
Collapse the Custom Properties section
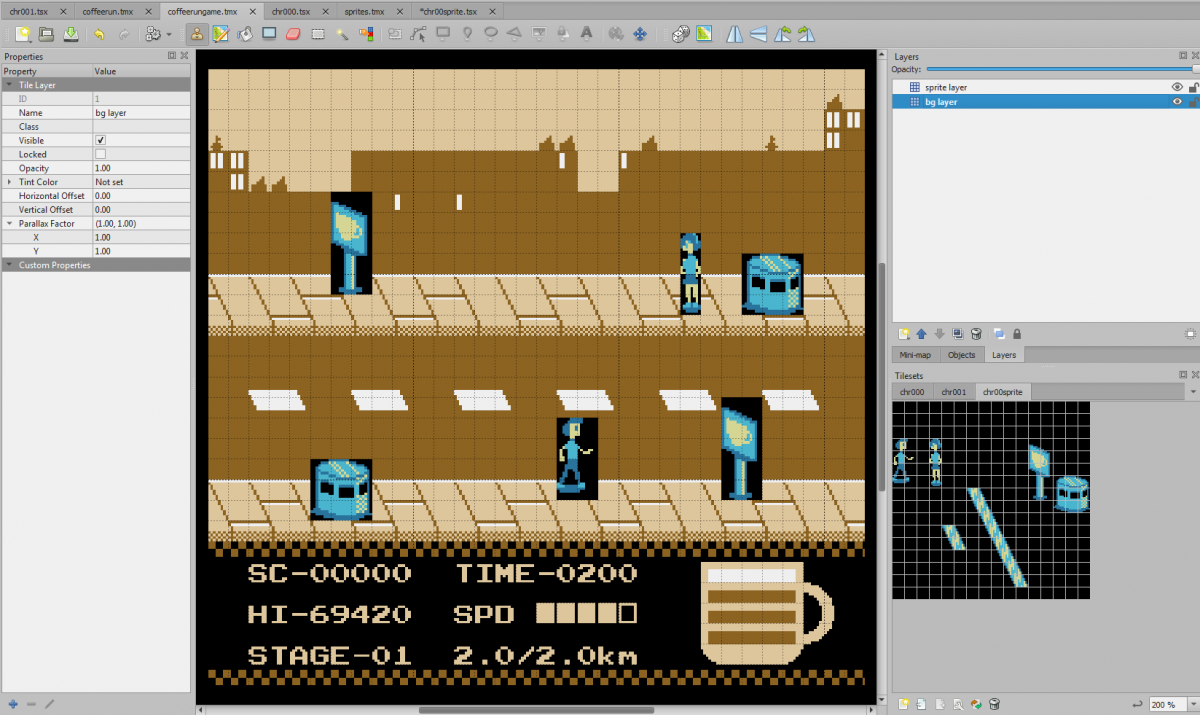point(8,264)
